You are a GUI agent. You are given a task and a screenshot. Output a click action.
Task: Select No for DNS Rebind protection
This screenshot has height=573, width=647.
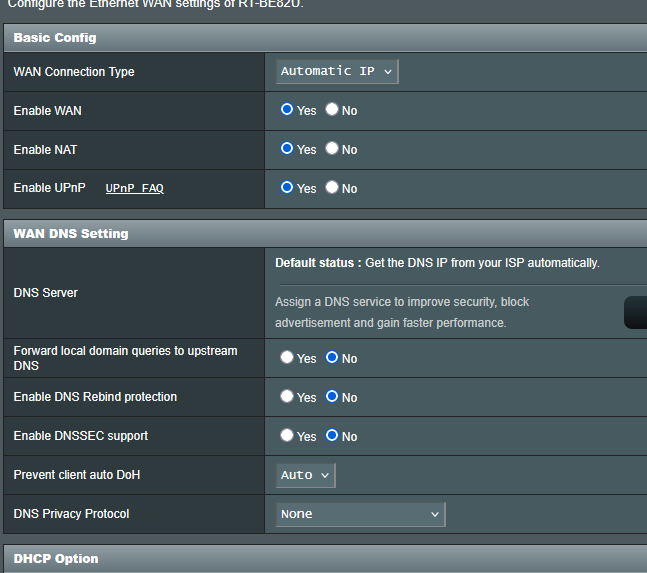[x=332, y=397]
